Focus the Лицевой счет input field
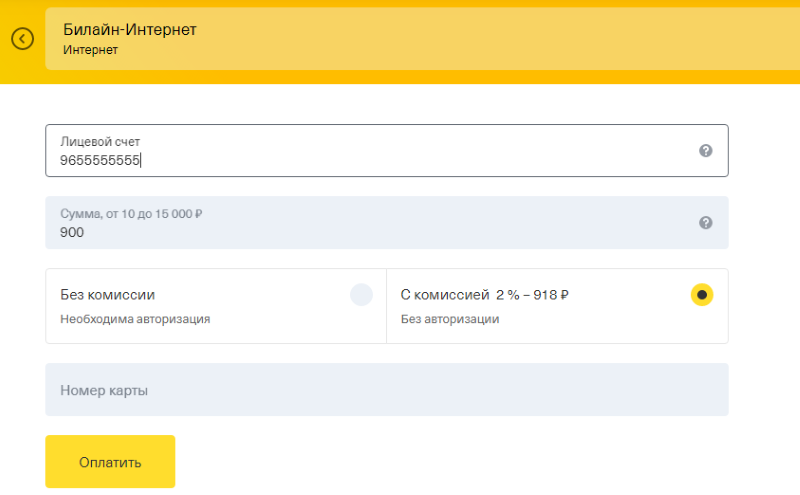This screenshot has height=495, width=800. pos(387,151)
